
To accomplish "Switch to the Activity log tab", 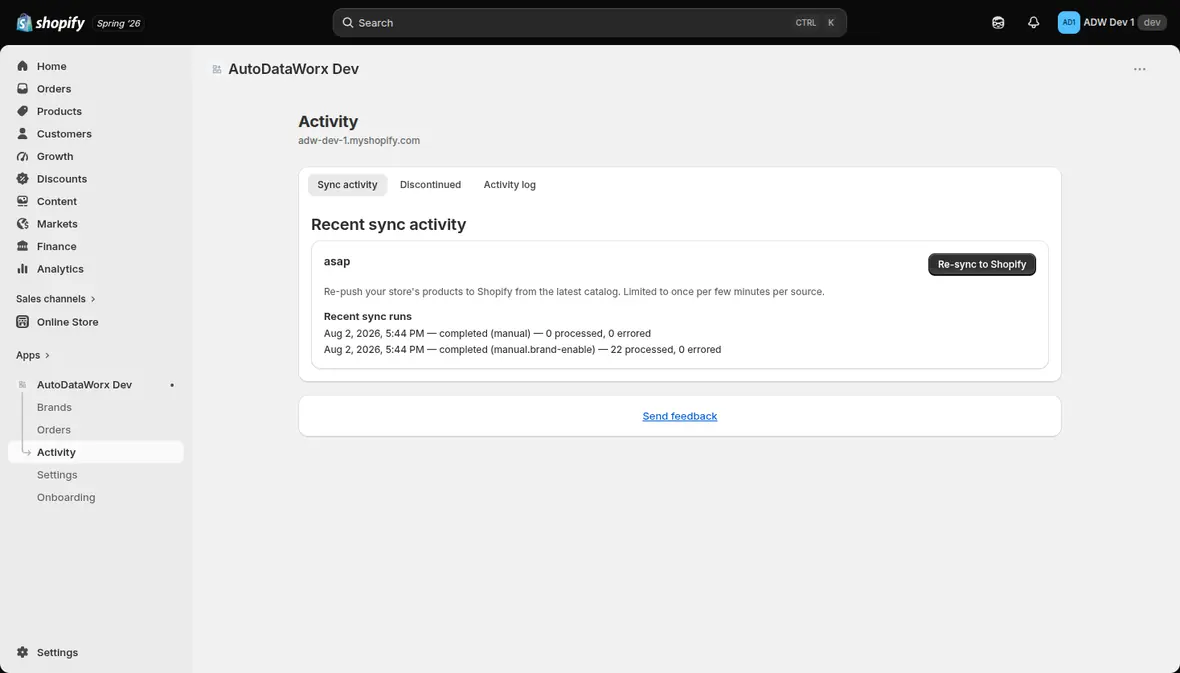I will (x=509, y=184).
